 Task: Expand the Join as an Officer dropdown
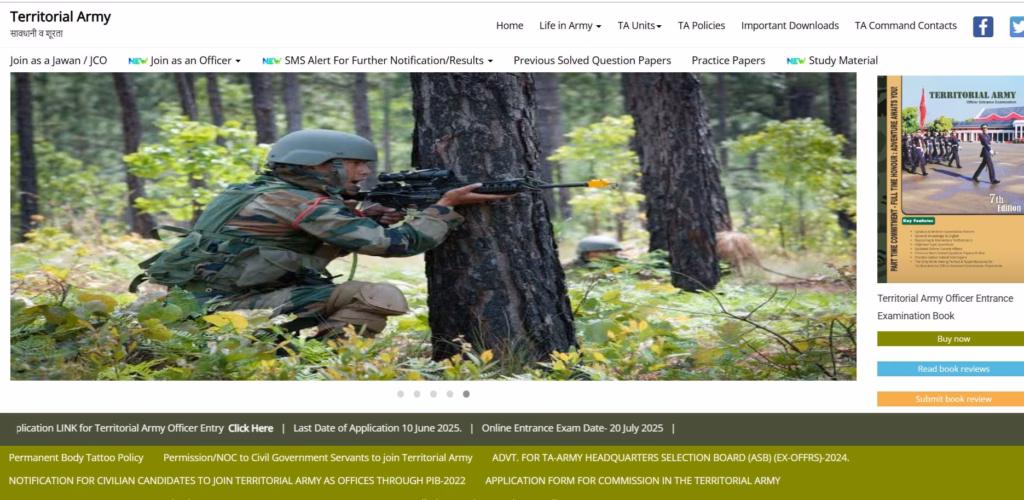click(195, 61)
